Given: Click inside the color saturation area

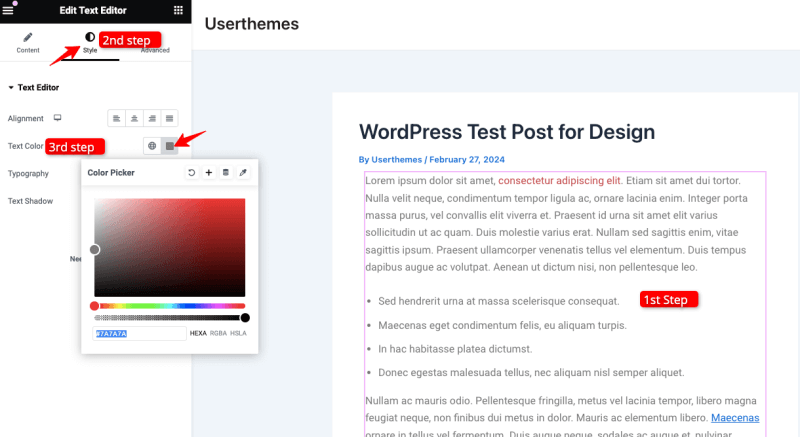Looking at the screenshot, I should click(x=169, y=247).
